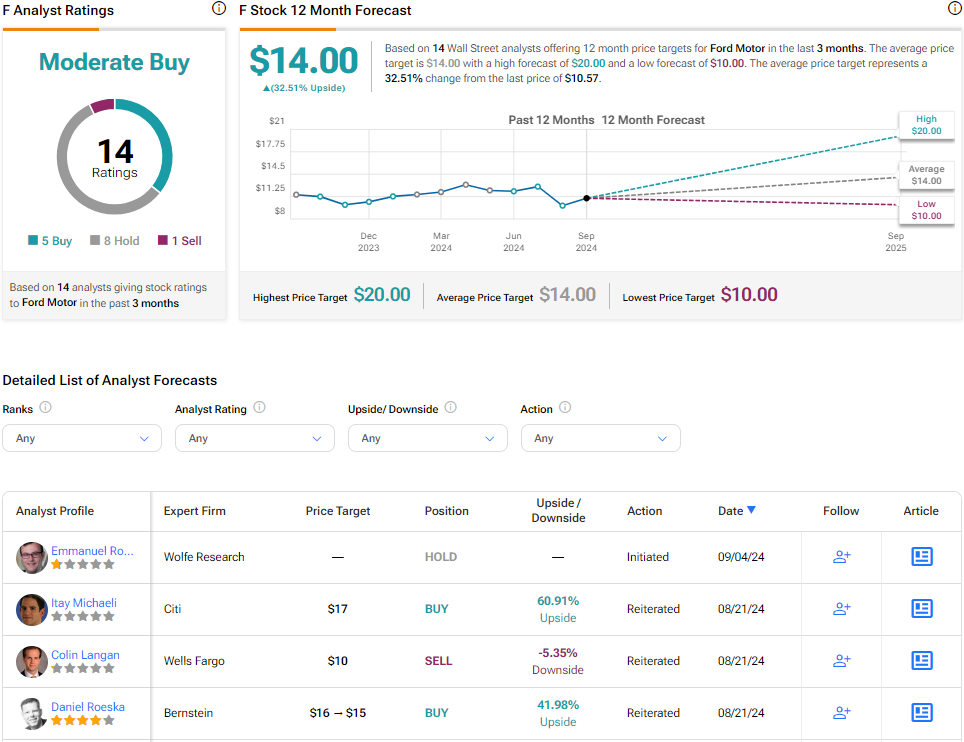
Task: Expand the Analyst Rating dropdown
Action: pyautogui.click(x=254, y=438)
